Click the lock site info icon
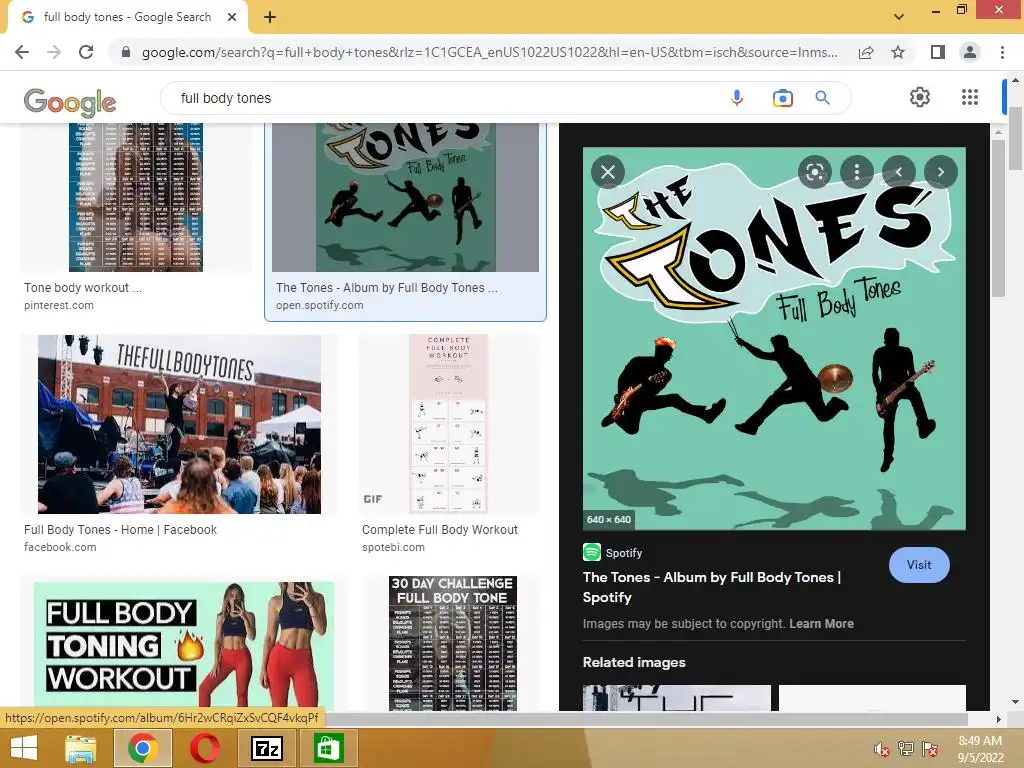1024x768 pixels. 126,52
